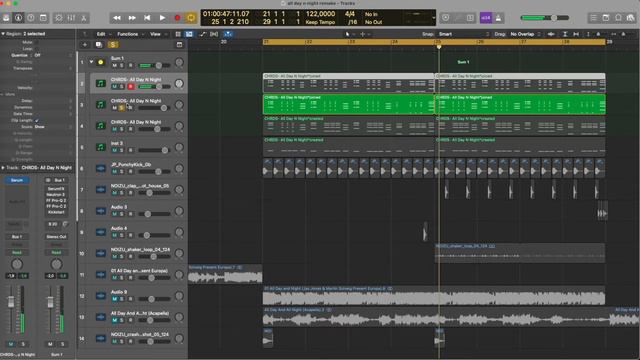Viewport: 640px width, 360px height.
Task: Expand the Track CHRDS inspector section
Action: (3, 168)
